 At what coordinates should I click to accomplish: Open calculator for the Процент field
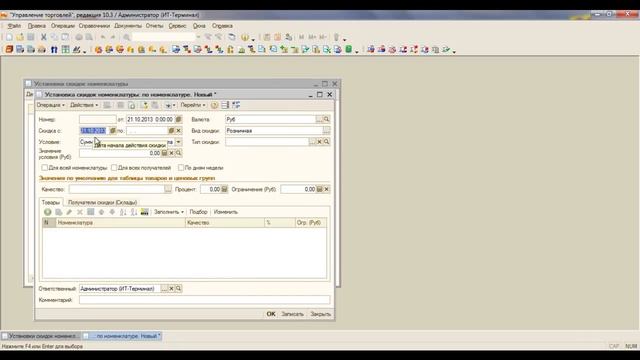[x=224, y=189]
